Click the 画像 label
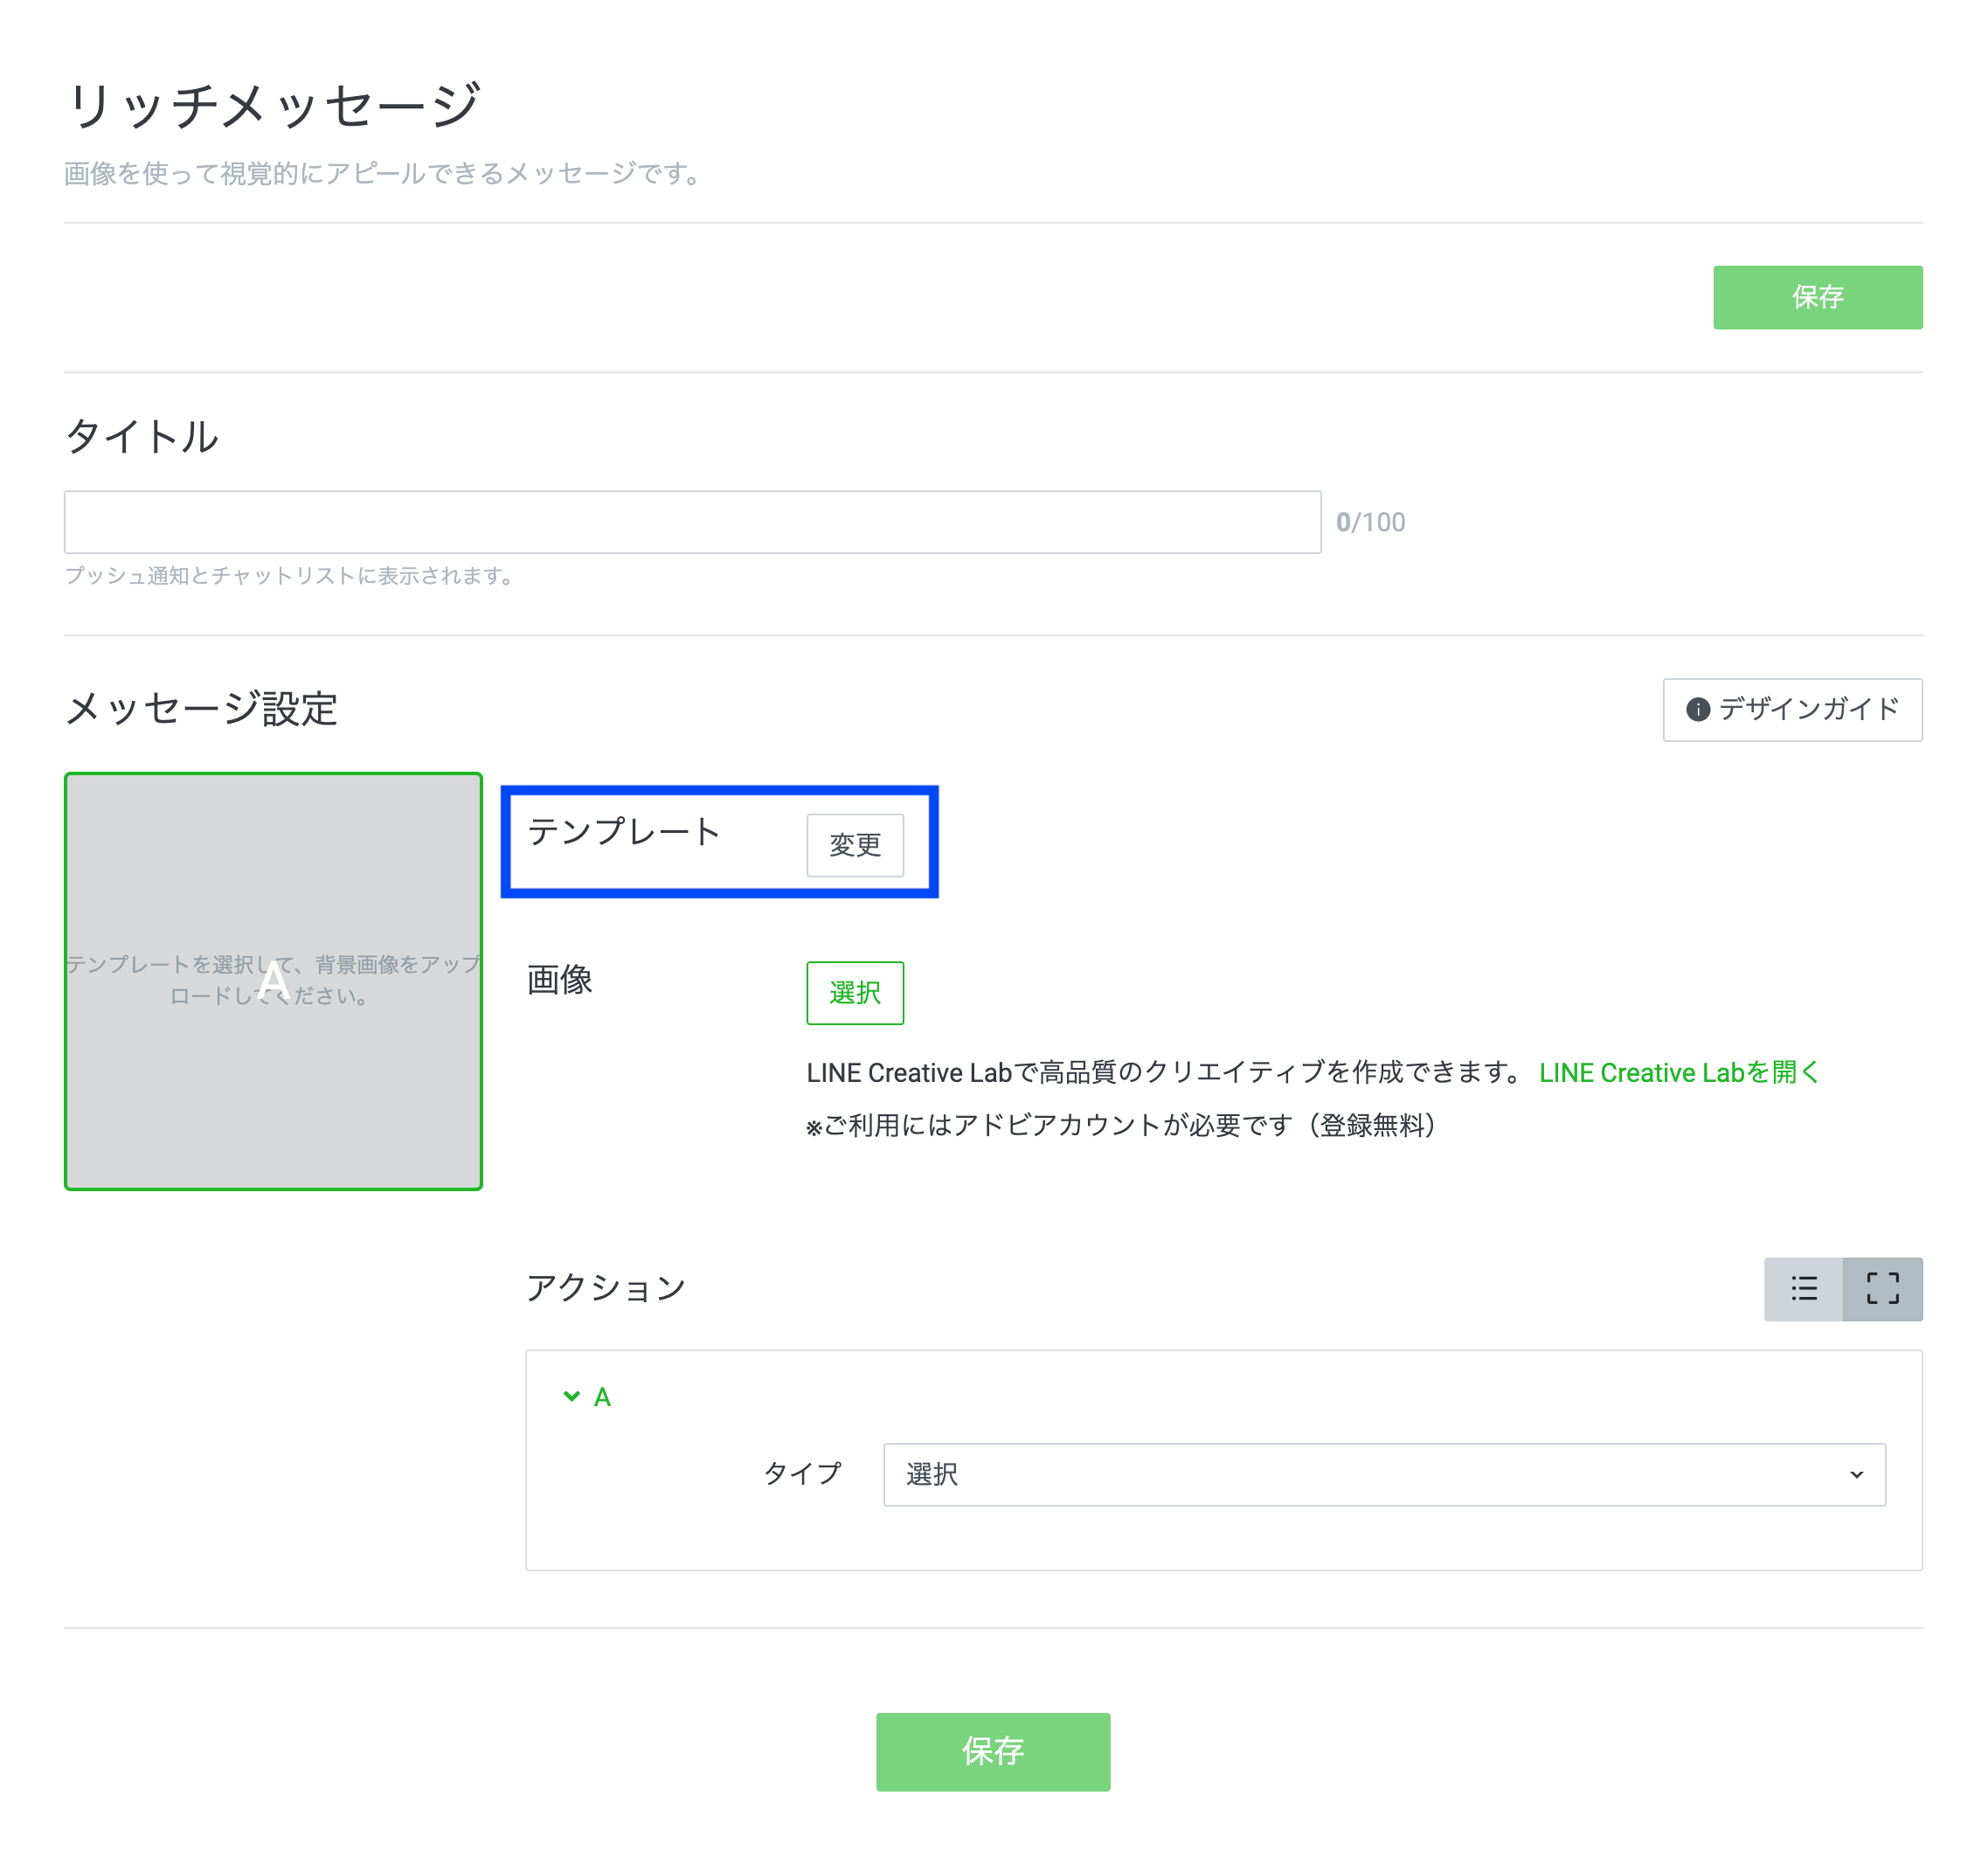 click(559, 979)
